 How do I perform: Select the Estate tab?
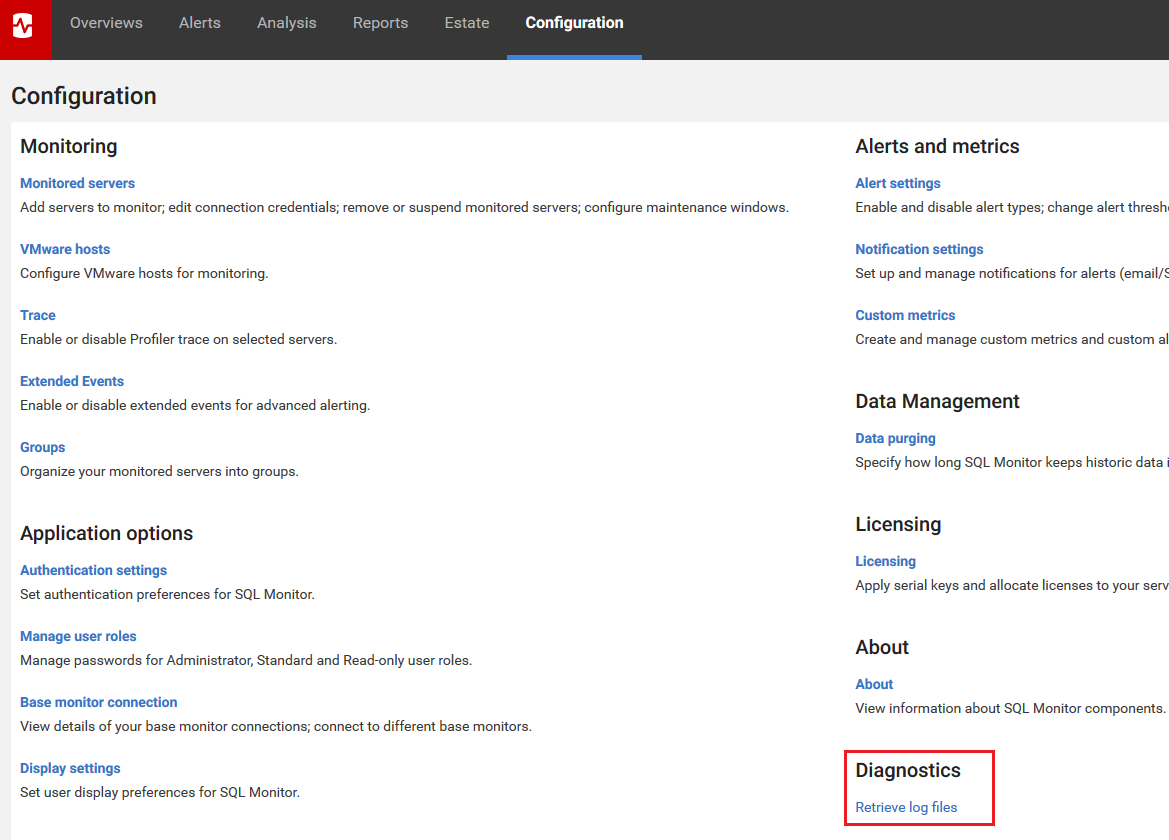(467, 23)
